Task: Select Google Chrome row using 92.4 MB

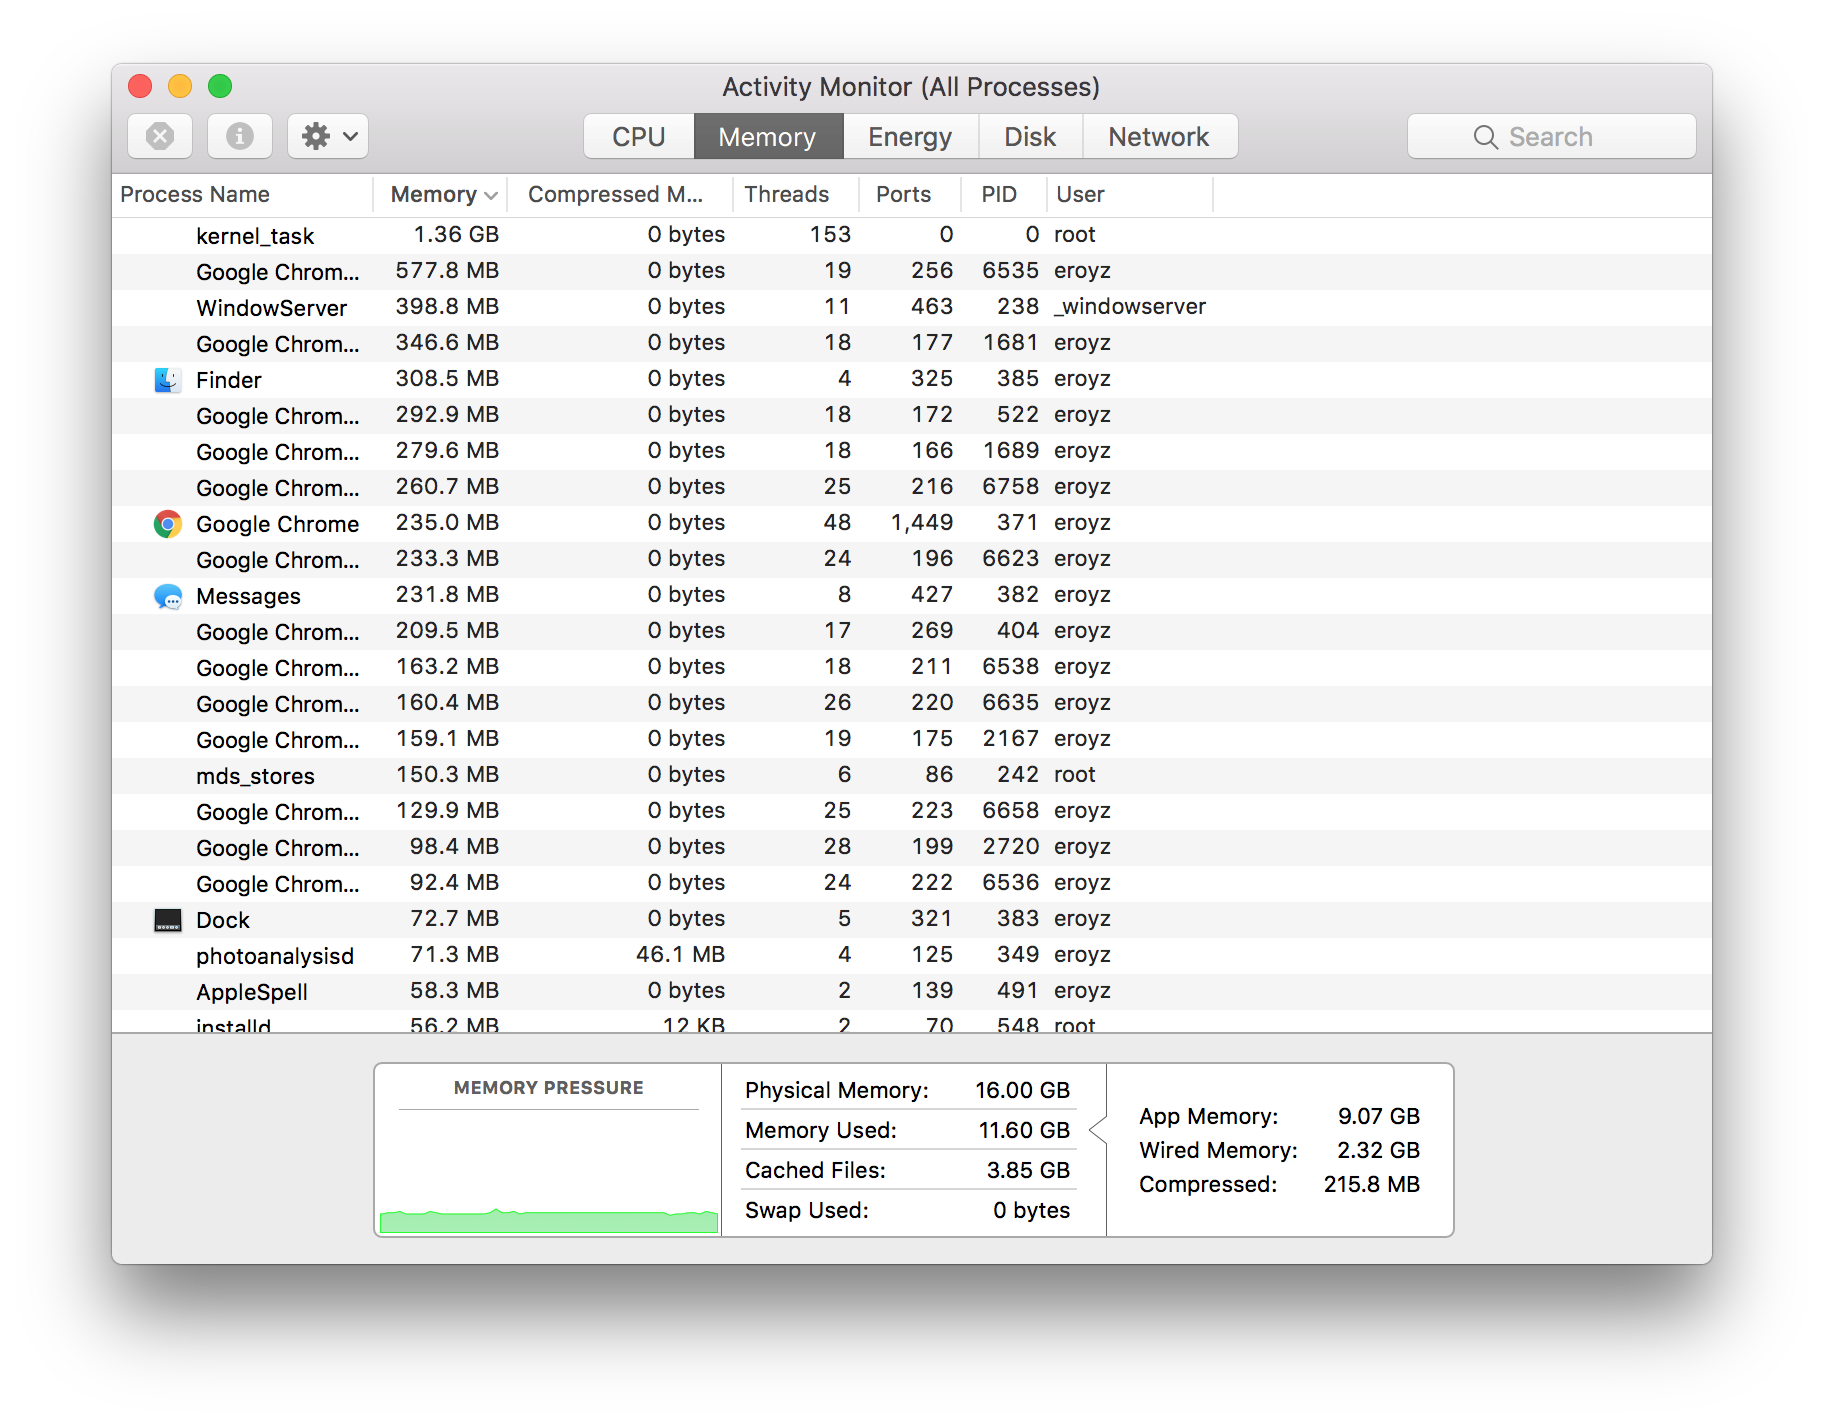Action: [x=912, y=884]
